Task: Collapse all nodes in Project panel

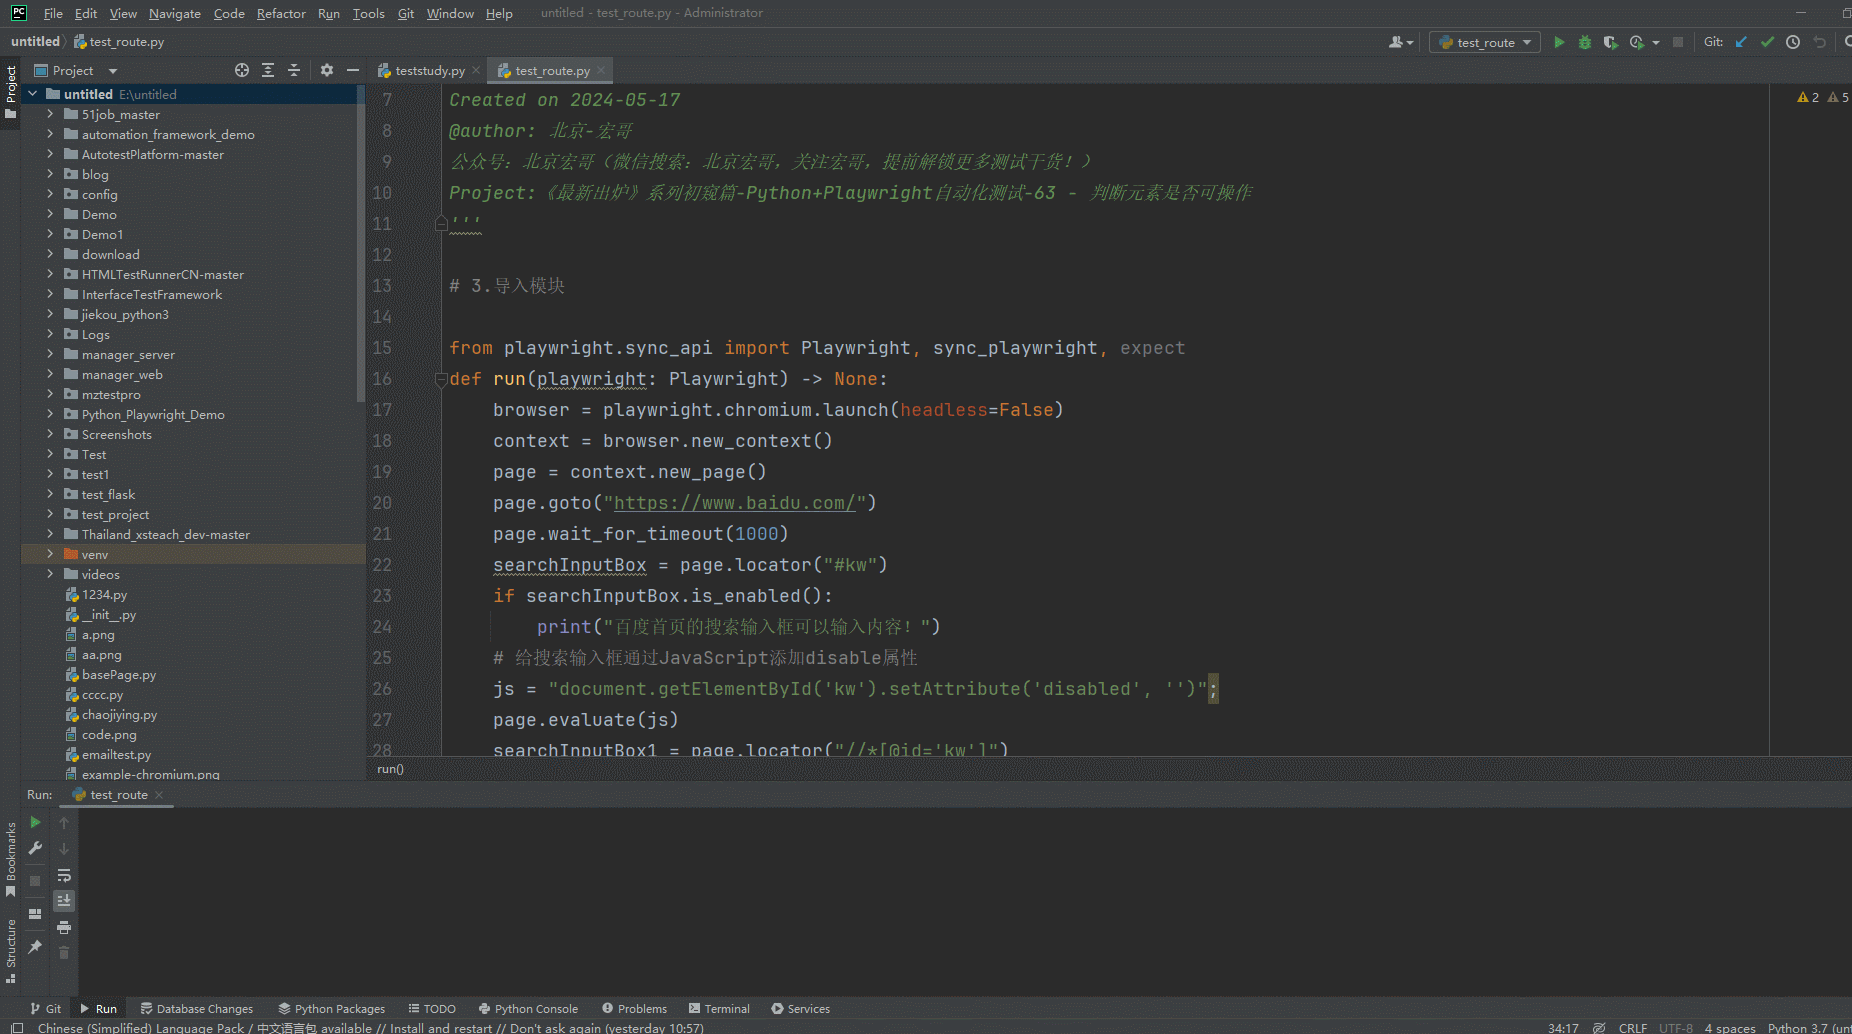Action: tap(294, 70)
